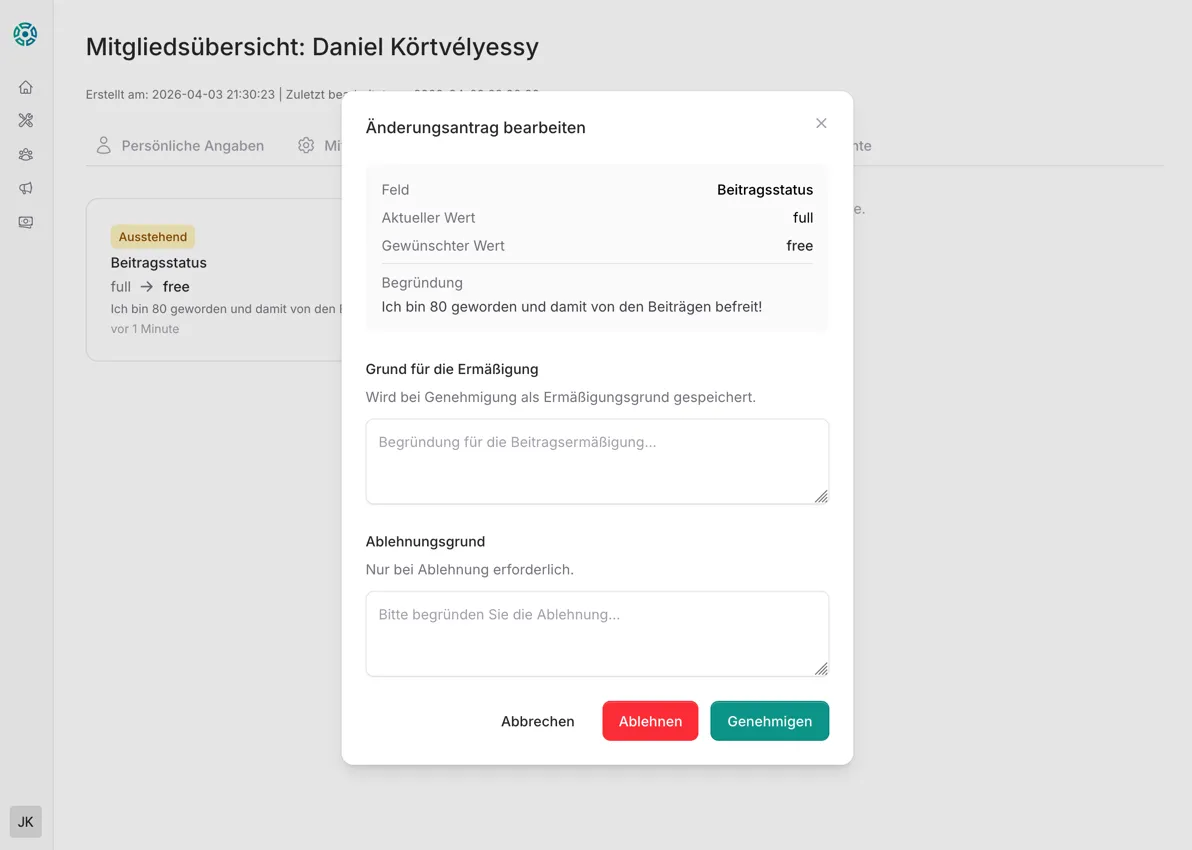Open the payments icon in the sidebar

[x=25, y=222]
